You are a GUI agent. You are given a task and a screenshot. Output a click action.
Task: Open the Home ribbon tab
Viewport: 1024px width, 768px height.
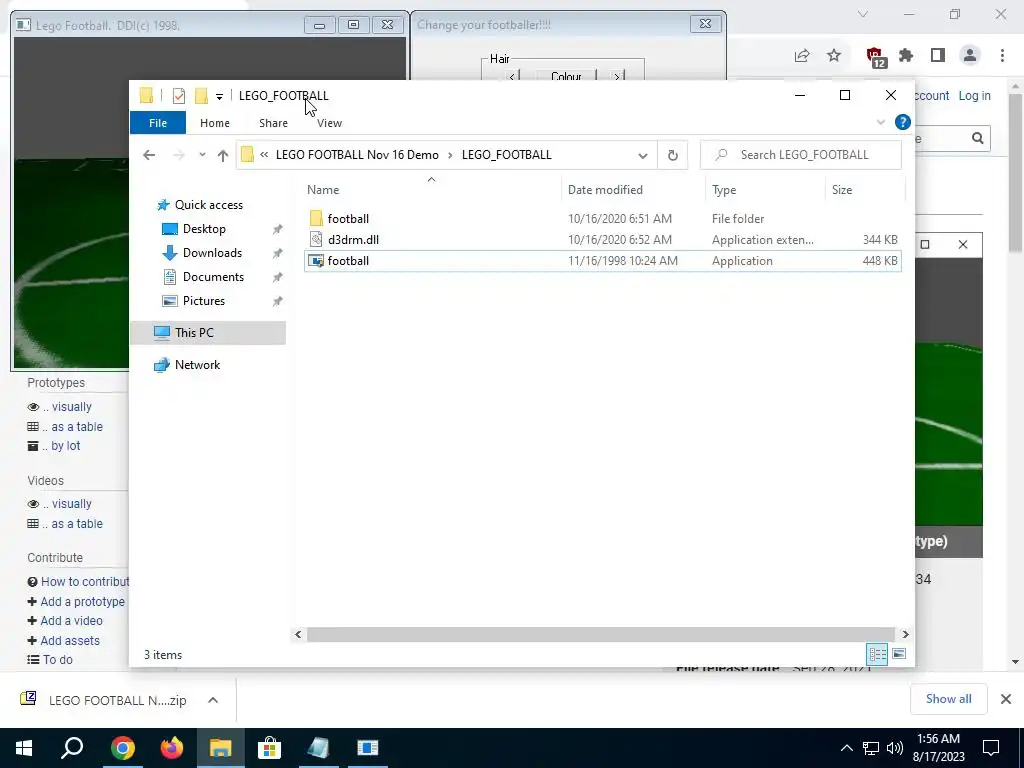[x=215, y=123]
